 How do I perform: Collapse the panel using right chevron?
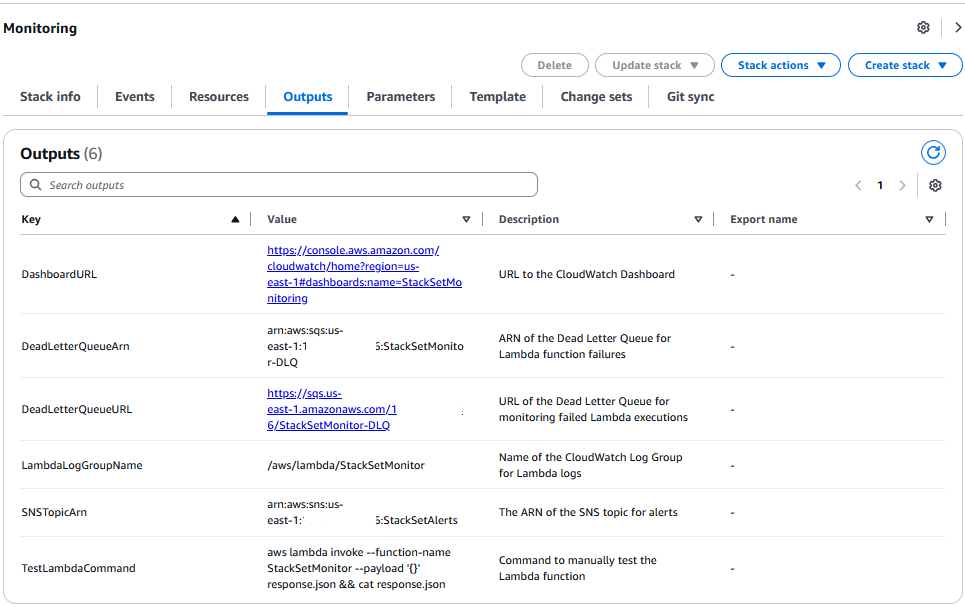pos(957,28)
